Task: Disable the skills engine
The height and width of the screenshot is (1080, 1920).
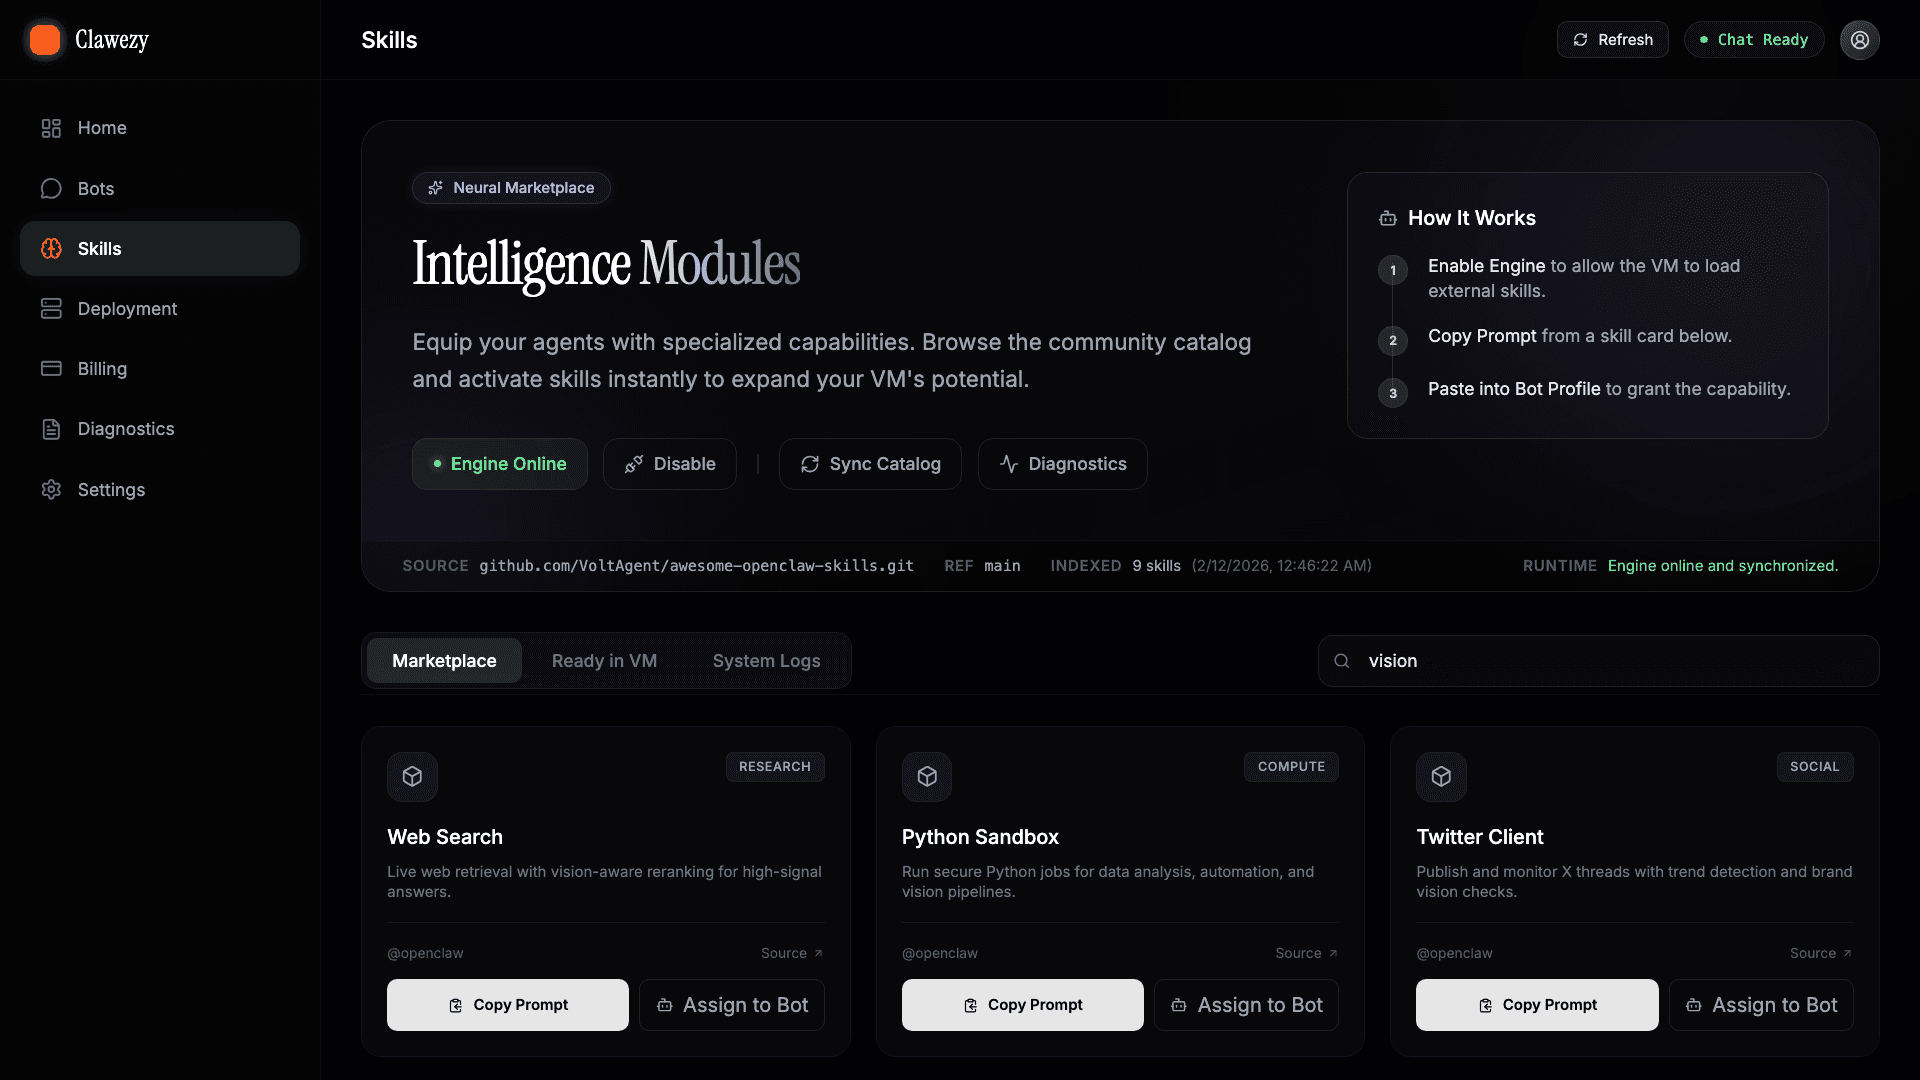Action: (669, 464)
